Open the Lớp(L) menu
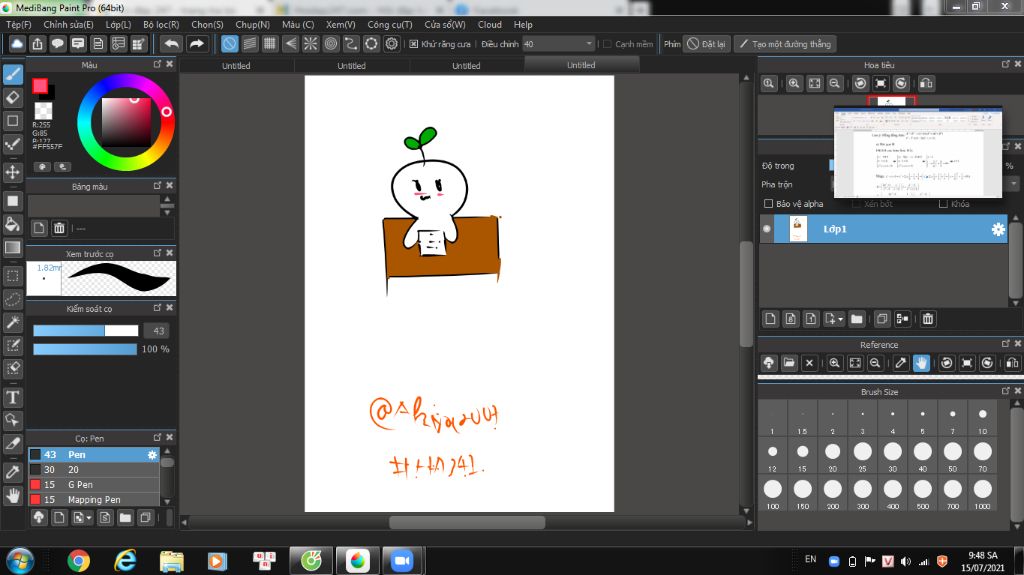Screen dimensions: 1024x575 (118, 24)
